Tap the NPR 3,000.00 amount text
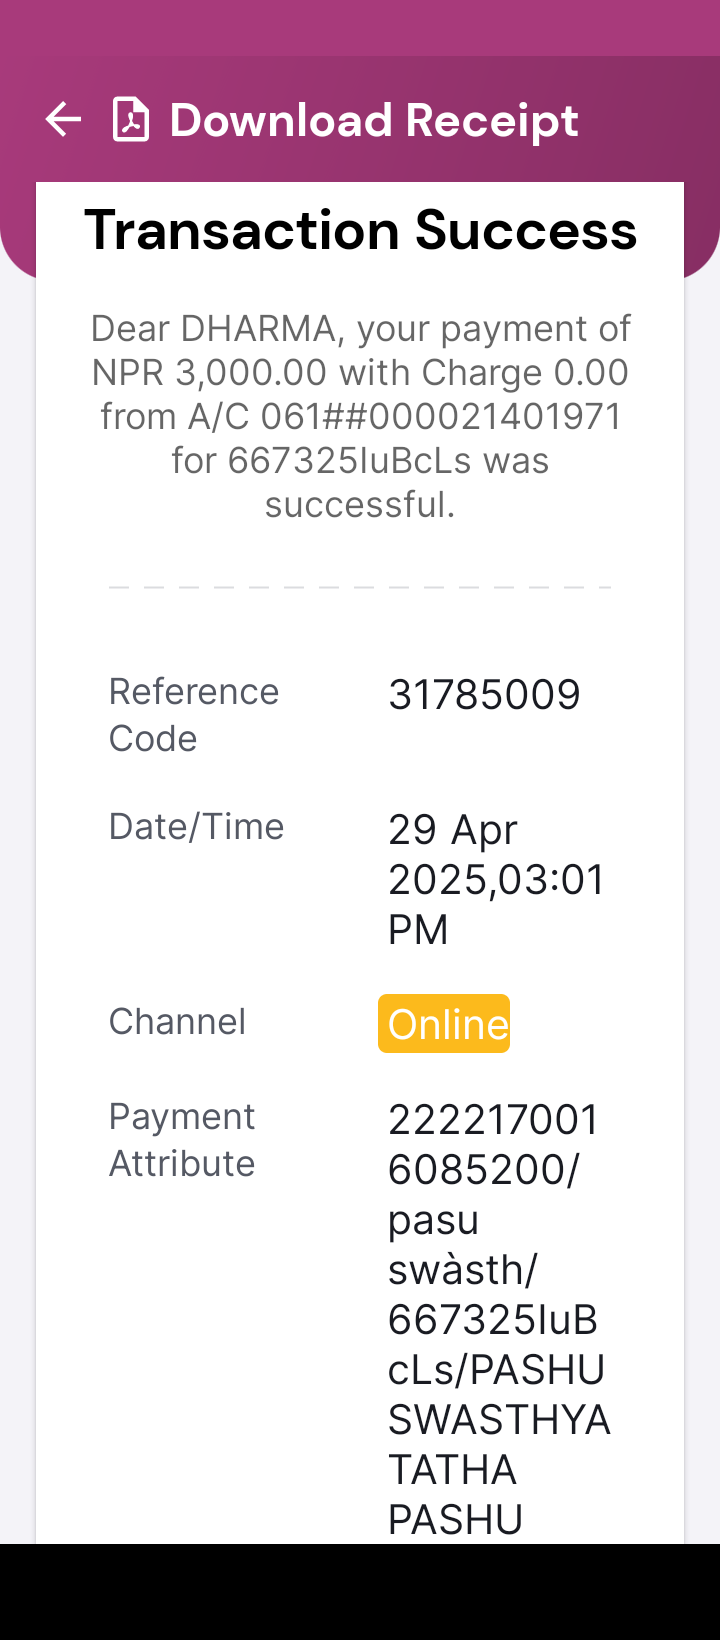The height and width of the screenshot is (1640, 720). [209, 372]
